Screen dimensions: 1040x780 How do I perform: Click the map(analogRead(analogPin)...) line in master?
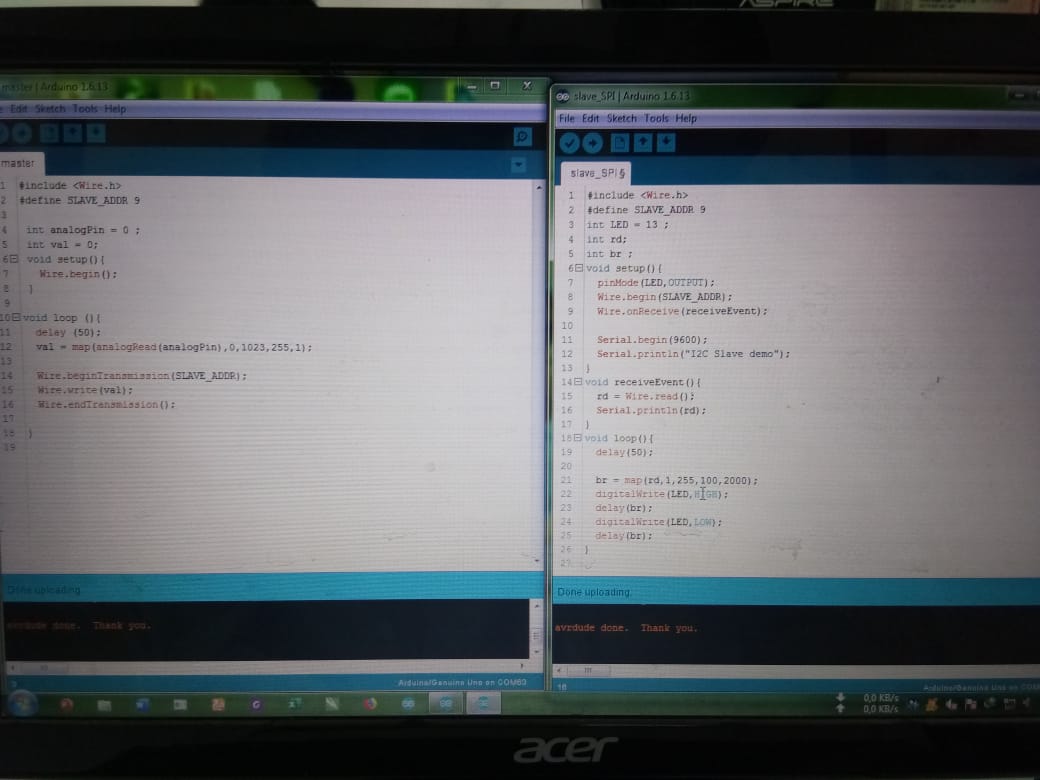[174, 347]
